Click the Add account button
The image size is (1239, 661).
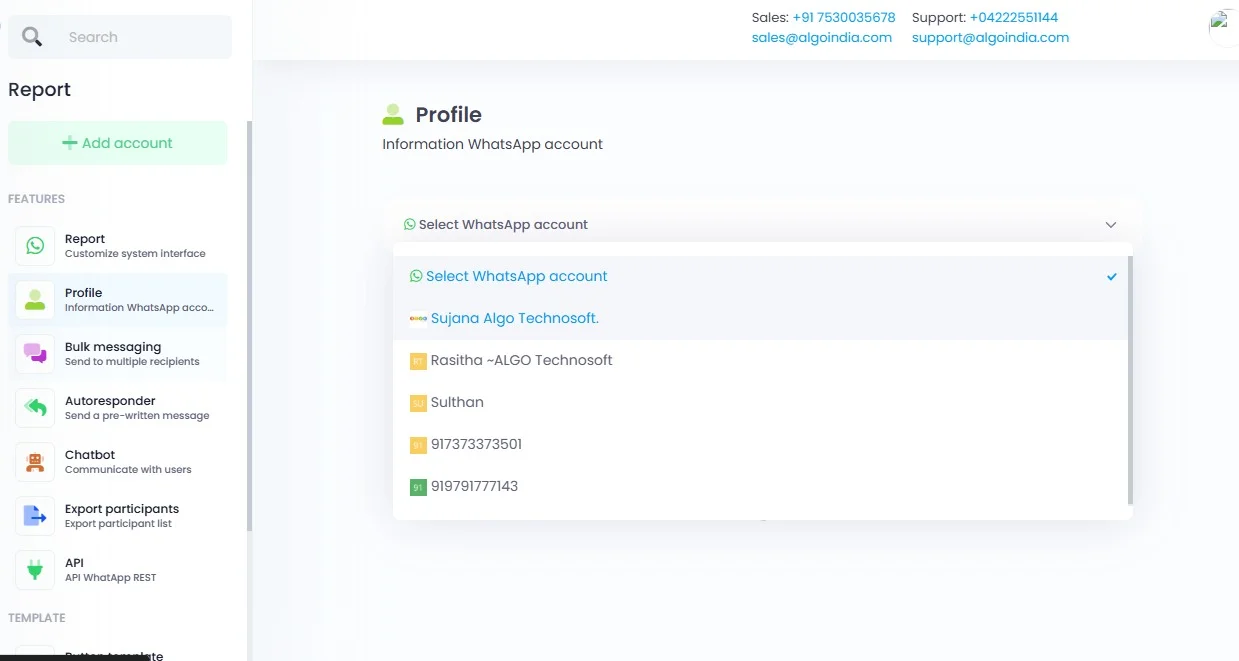pyautogui.click(x=118, y=143)
